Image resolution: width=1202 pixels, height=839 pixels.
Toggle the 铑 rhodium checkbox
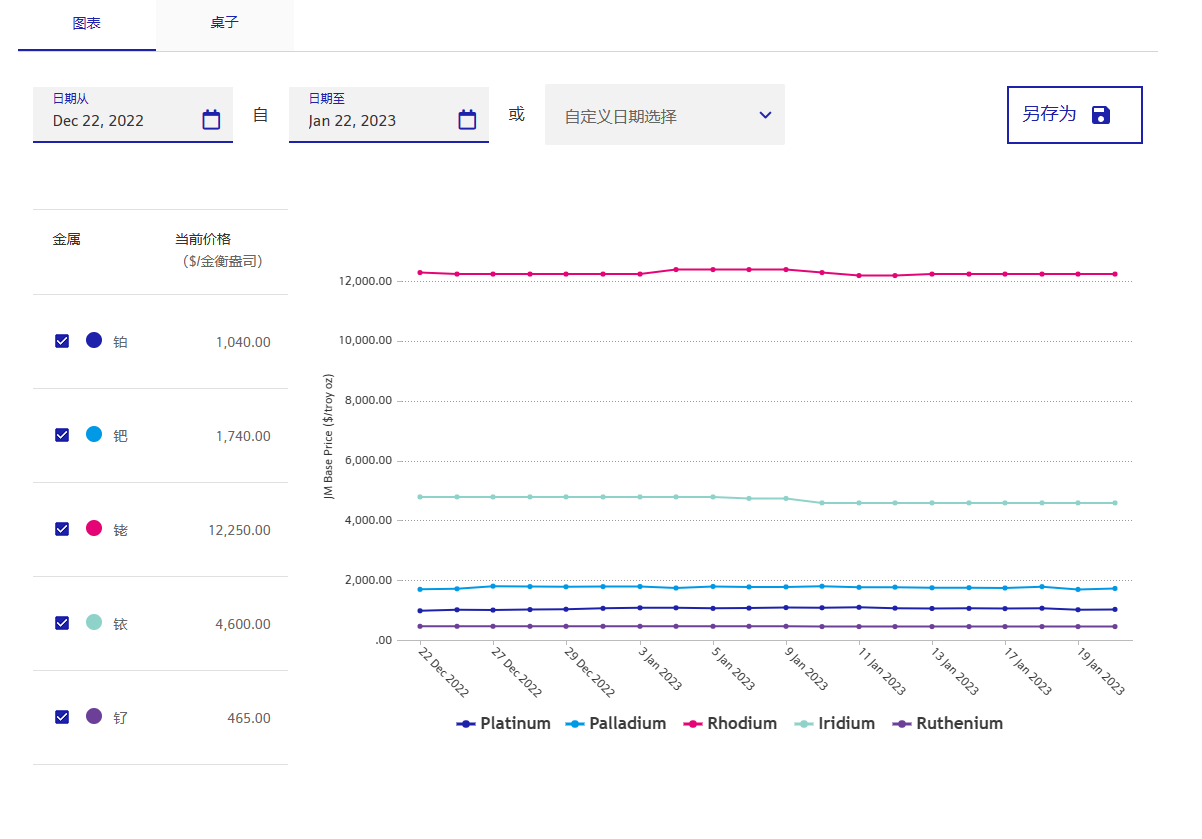[x=62, y=529]
